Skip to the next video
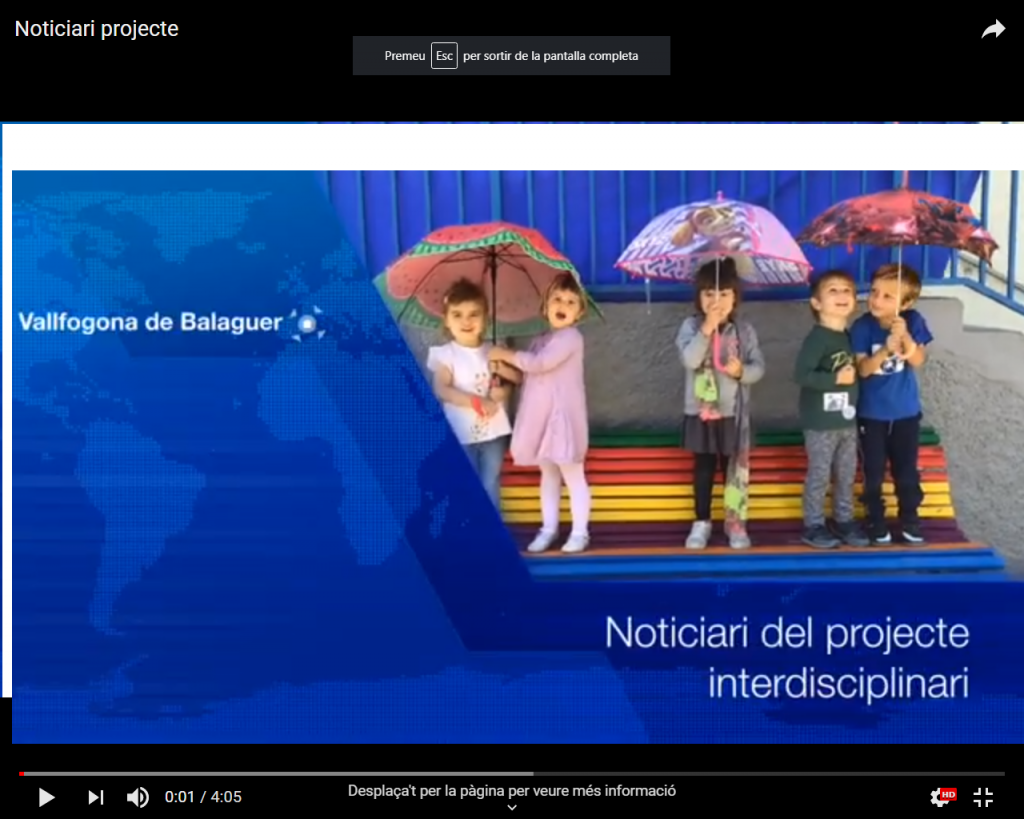The height and width of the screenshot is (819, 1024). pos(96,797)
